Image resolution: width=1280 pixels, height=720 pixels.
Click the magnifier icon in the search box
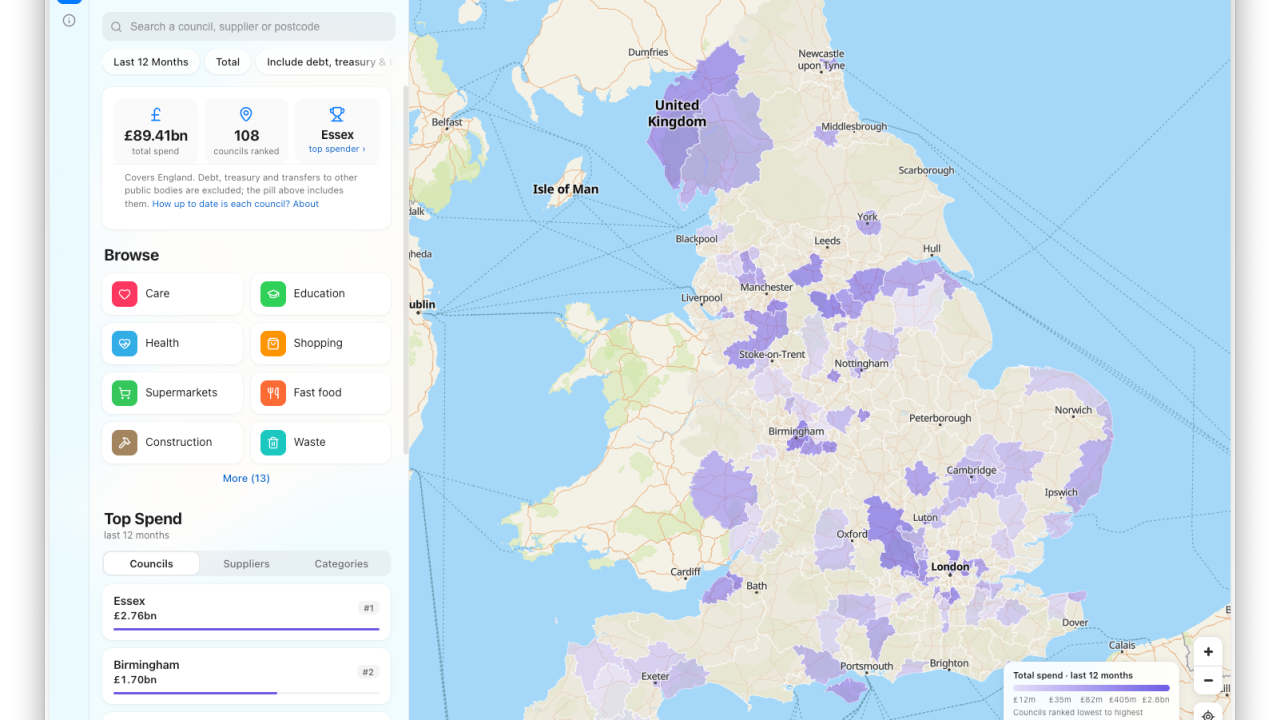(117, 27)
